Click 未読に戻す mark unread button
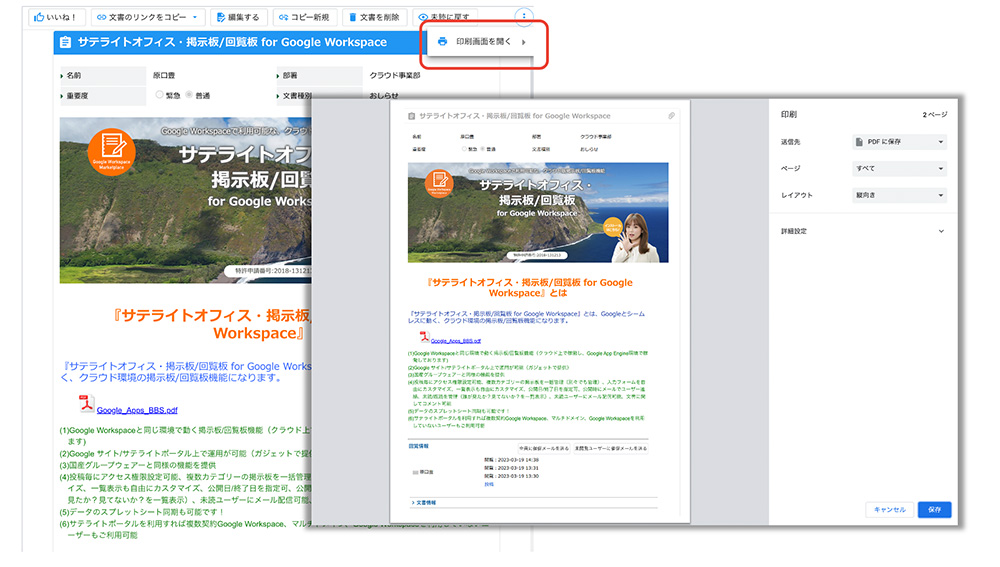Image resolution: width=1000 pixels, height=567 pixels. coord(445,17)
